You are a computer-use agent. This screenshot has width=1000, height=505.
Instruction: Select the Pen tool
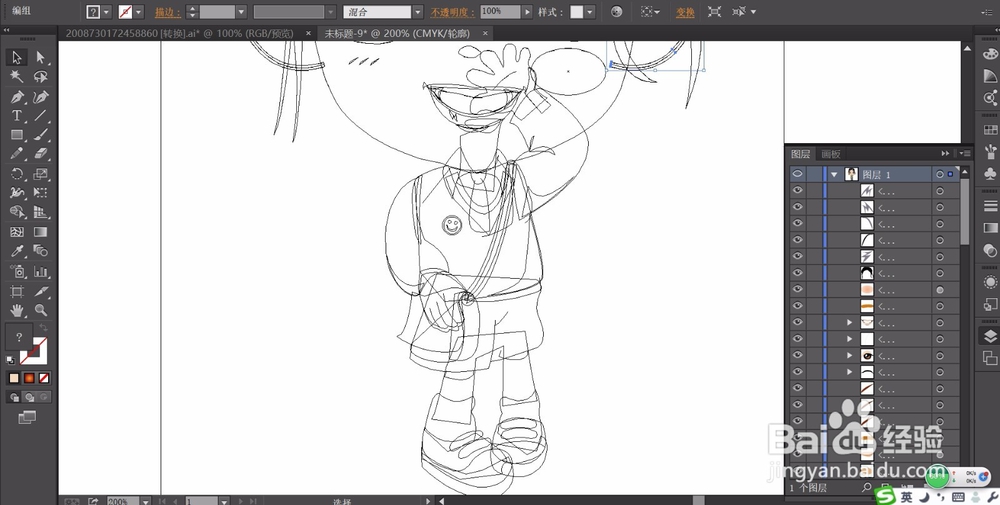point(17,97)
